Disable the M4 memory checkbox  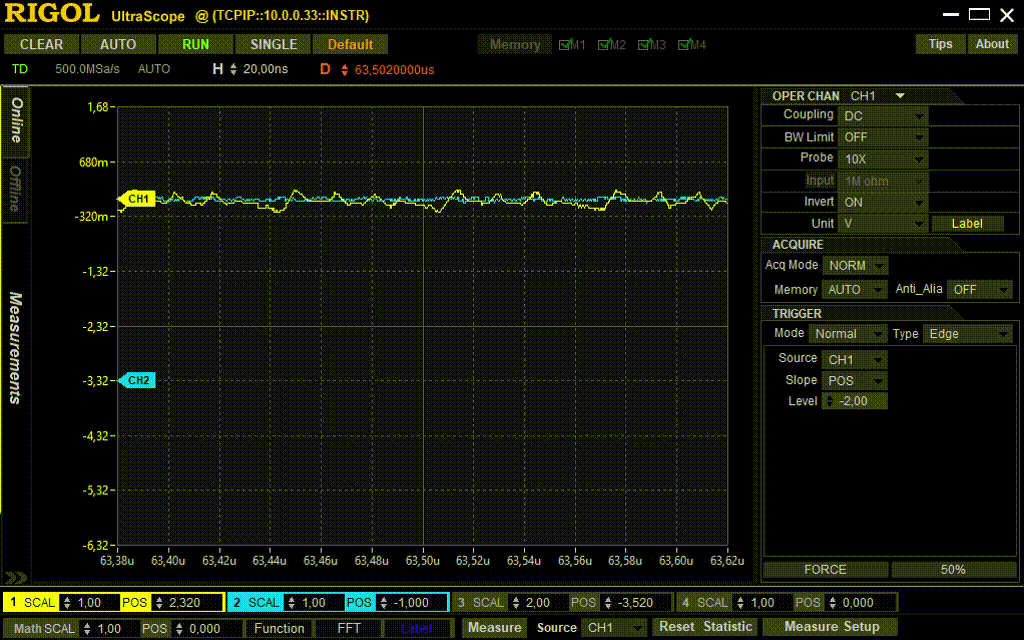[684, 44]
